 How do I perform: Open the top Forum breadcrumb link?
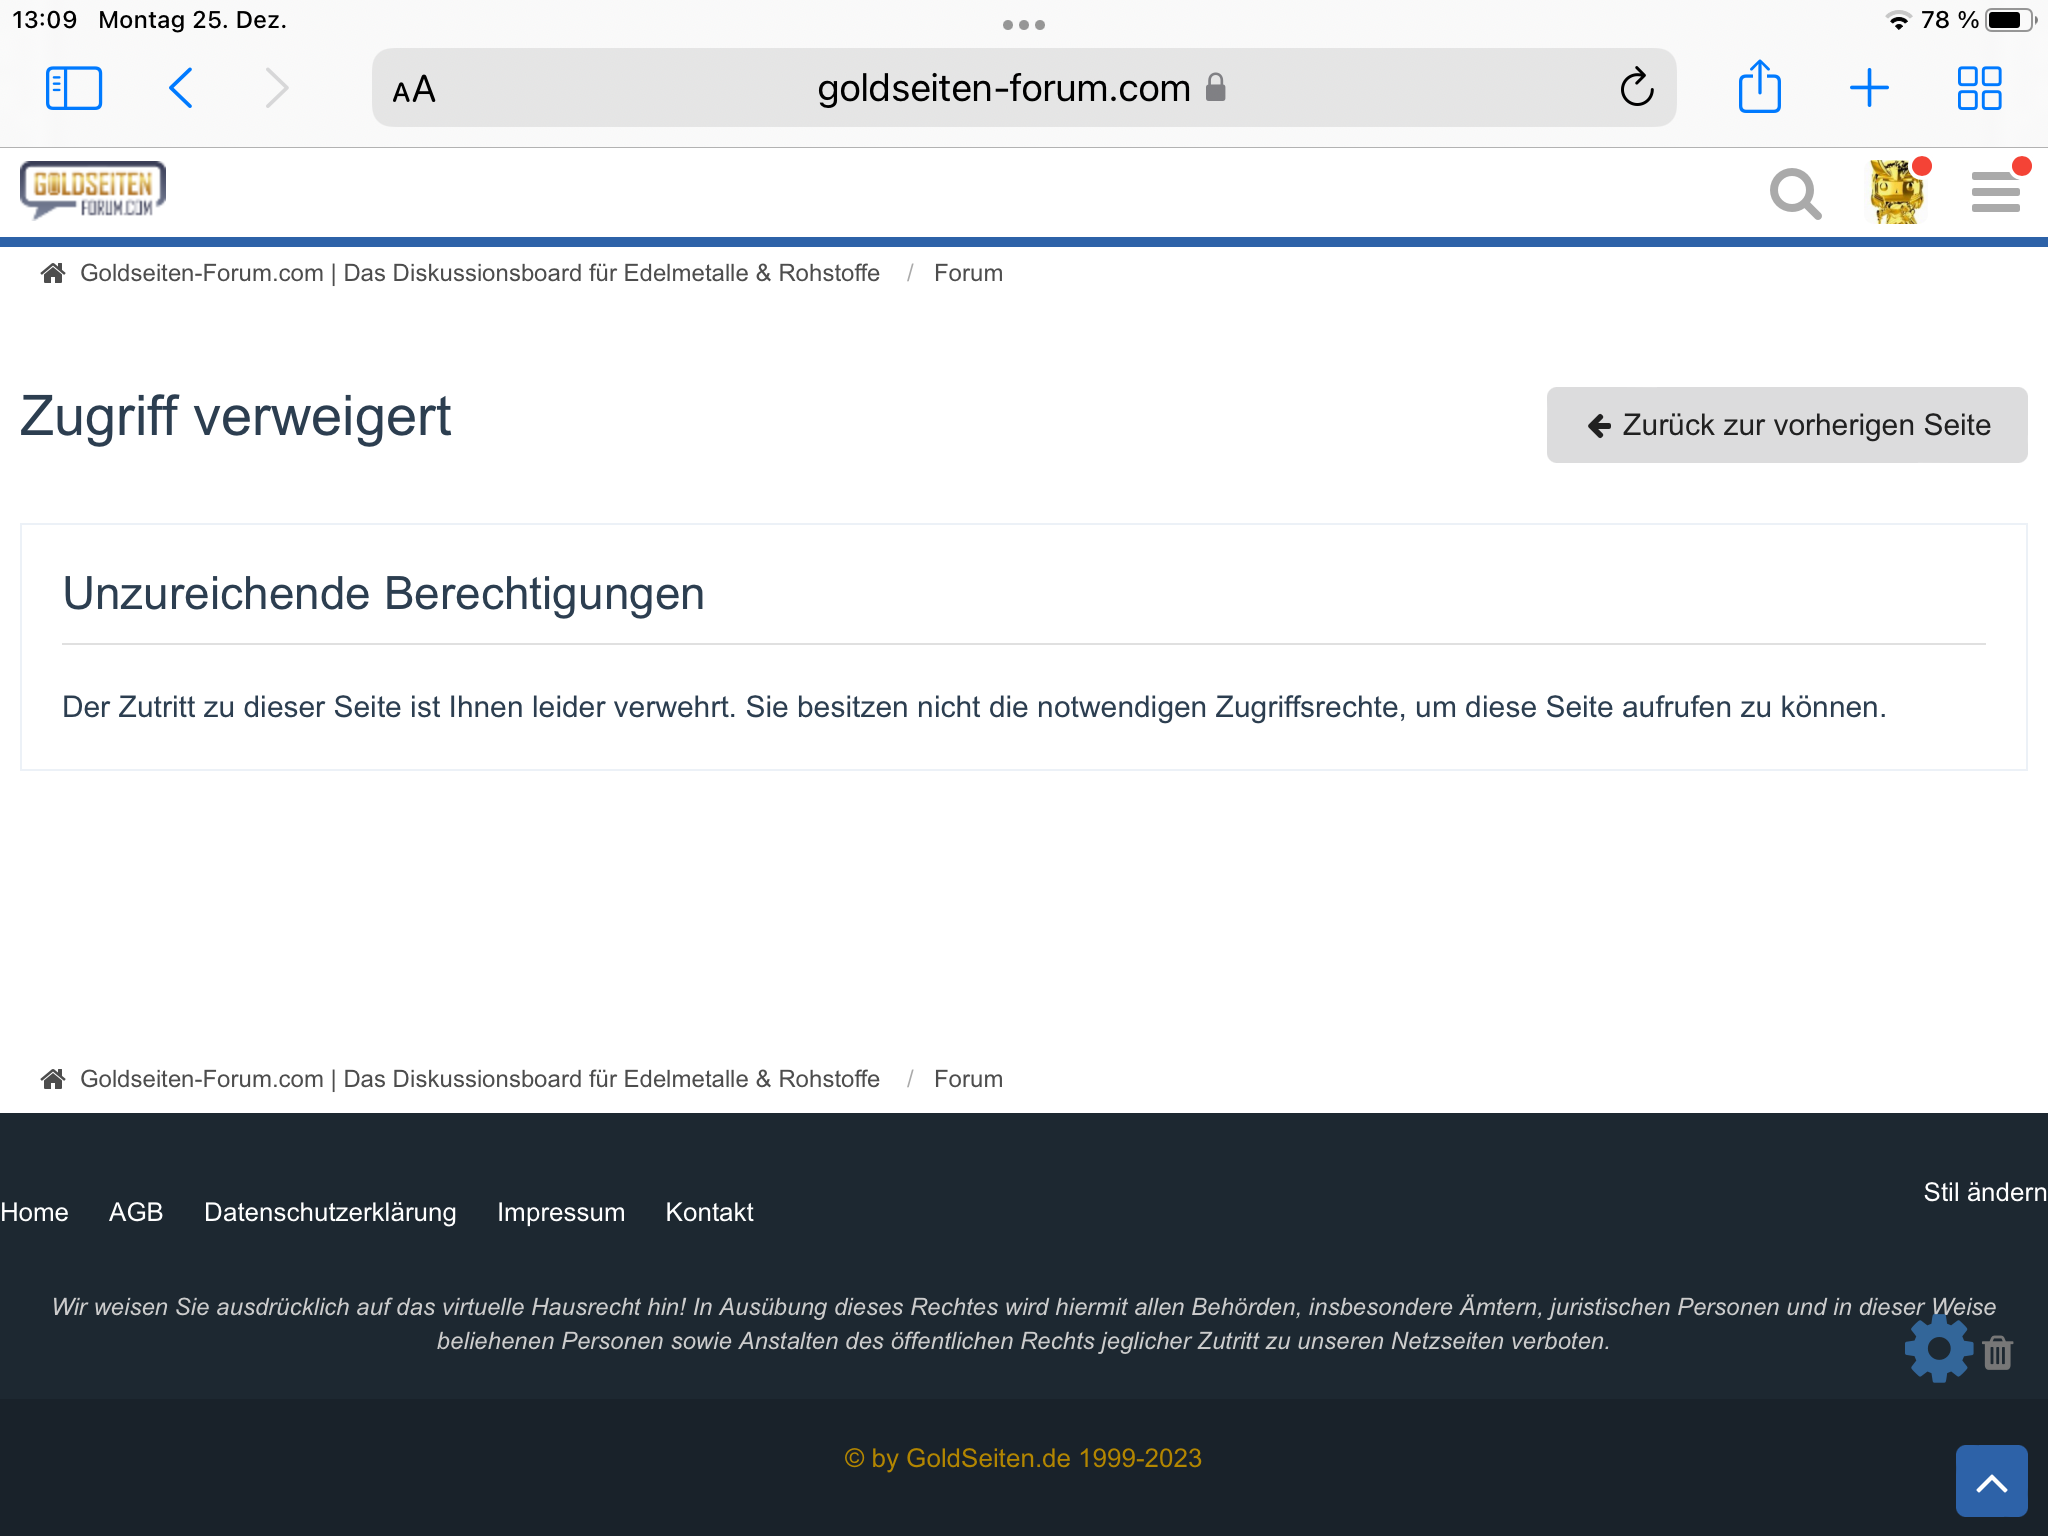tap(967, 273)
